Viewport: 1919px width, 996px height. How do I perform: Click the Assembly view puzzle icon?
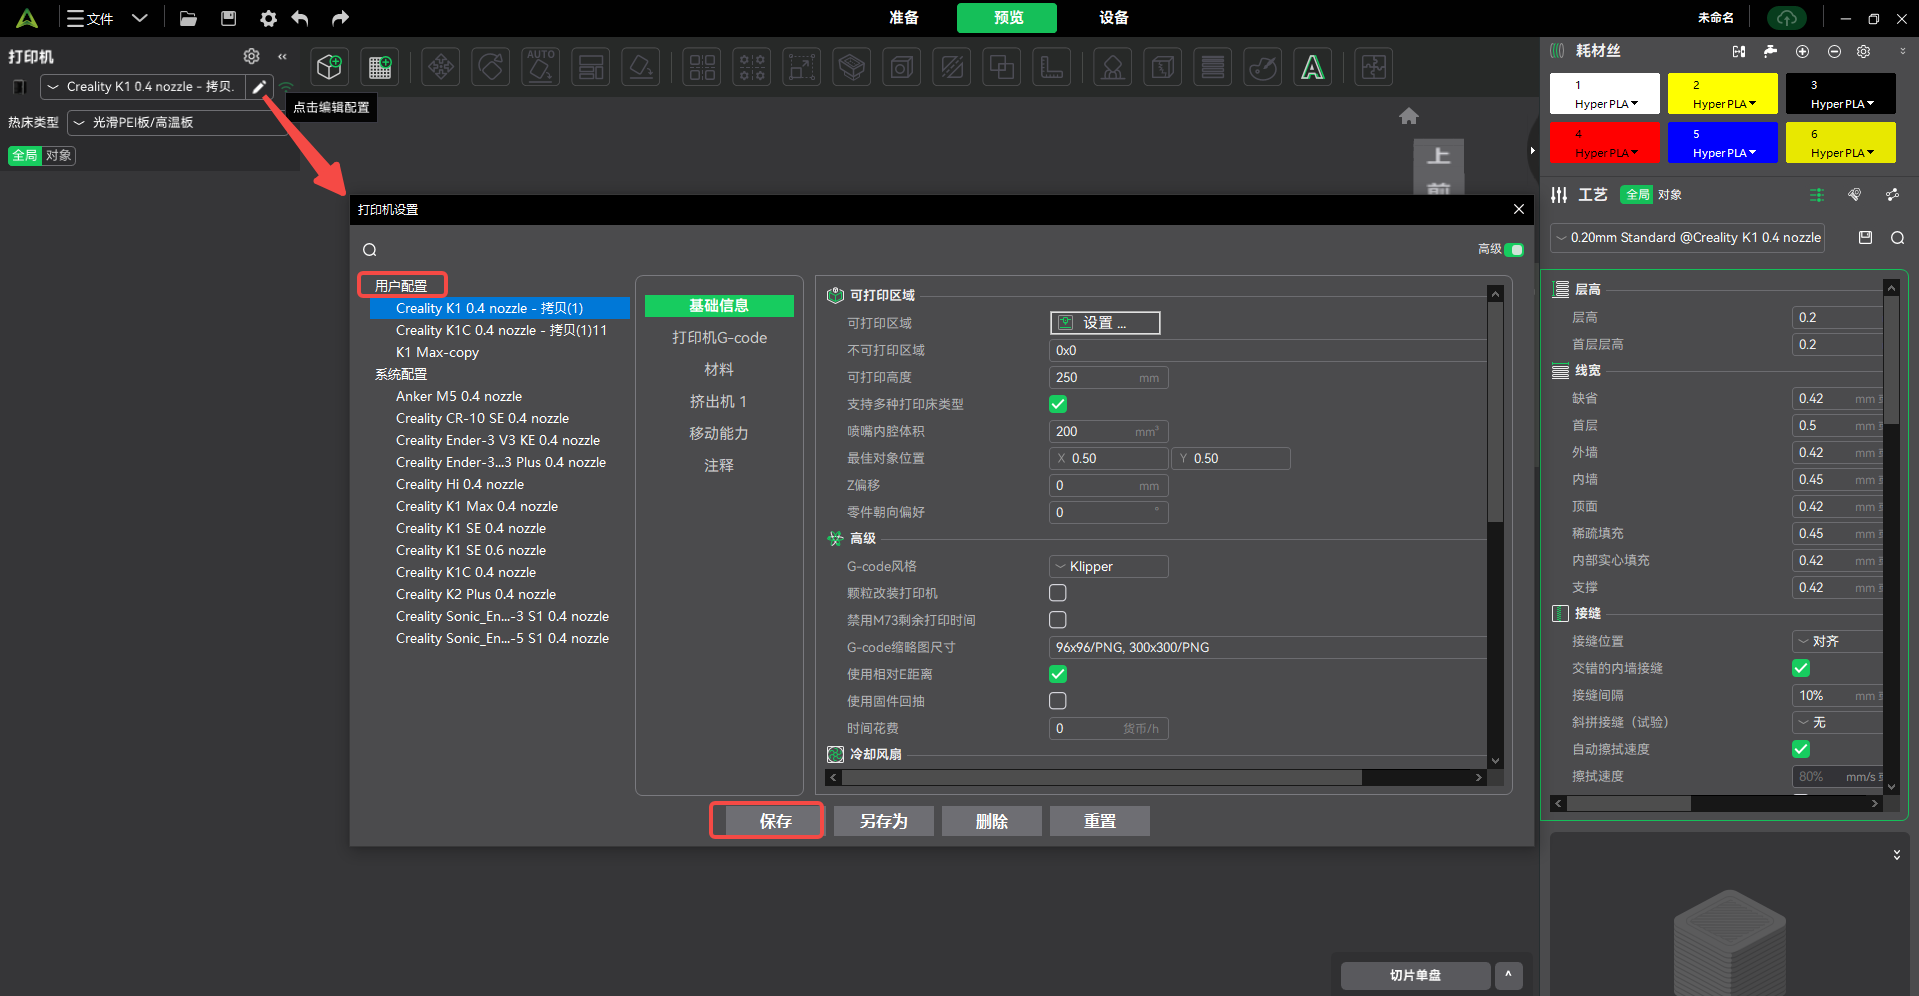coord(1374,67)
